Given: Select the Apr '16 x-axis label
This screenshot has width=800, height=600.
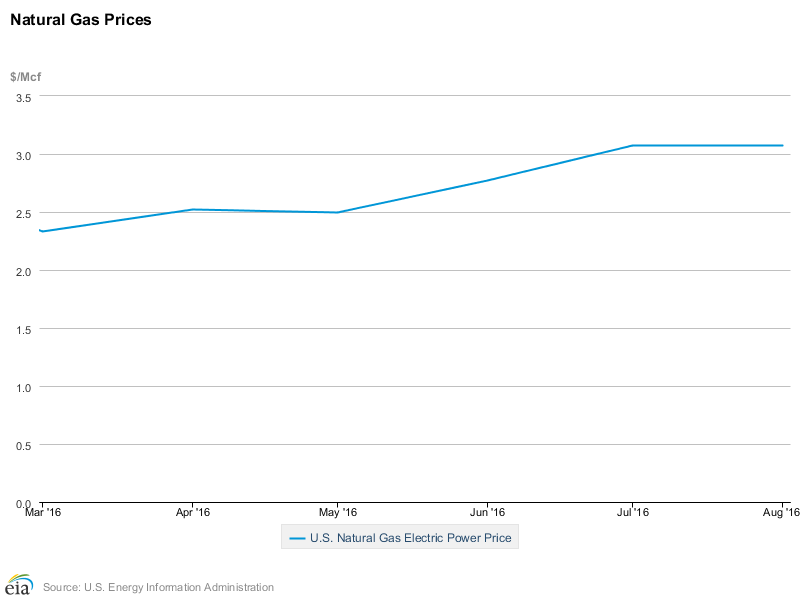Looking at the screenshot, I should (x=192, y=512).
